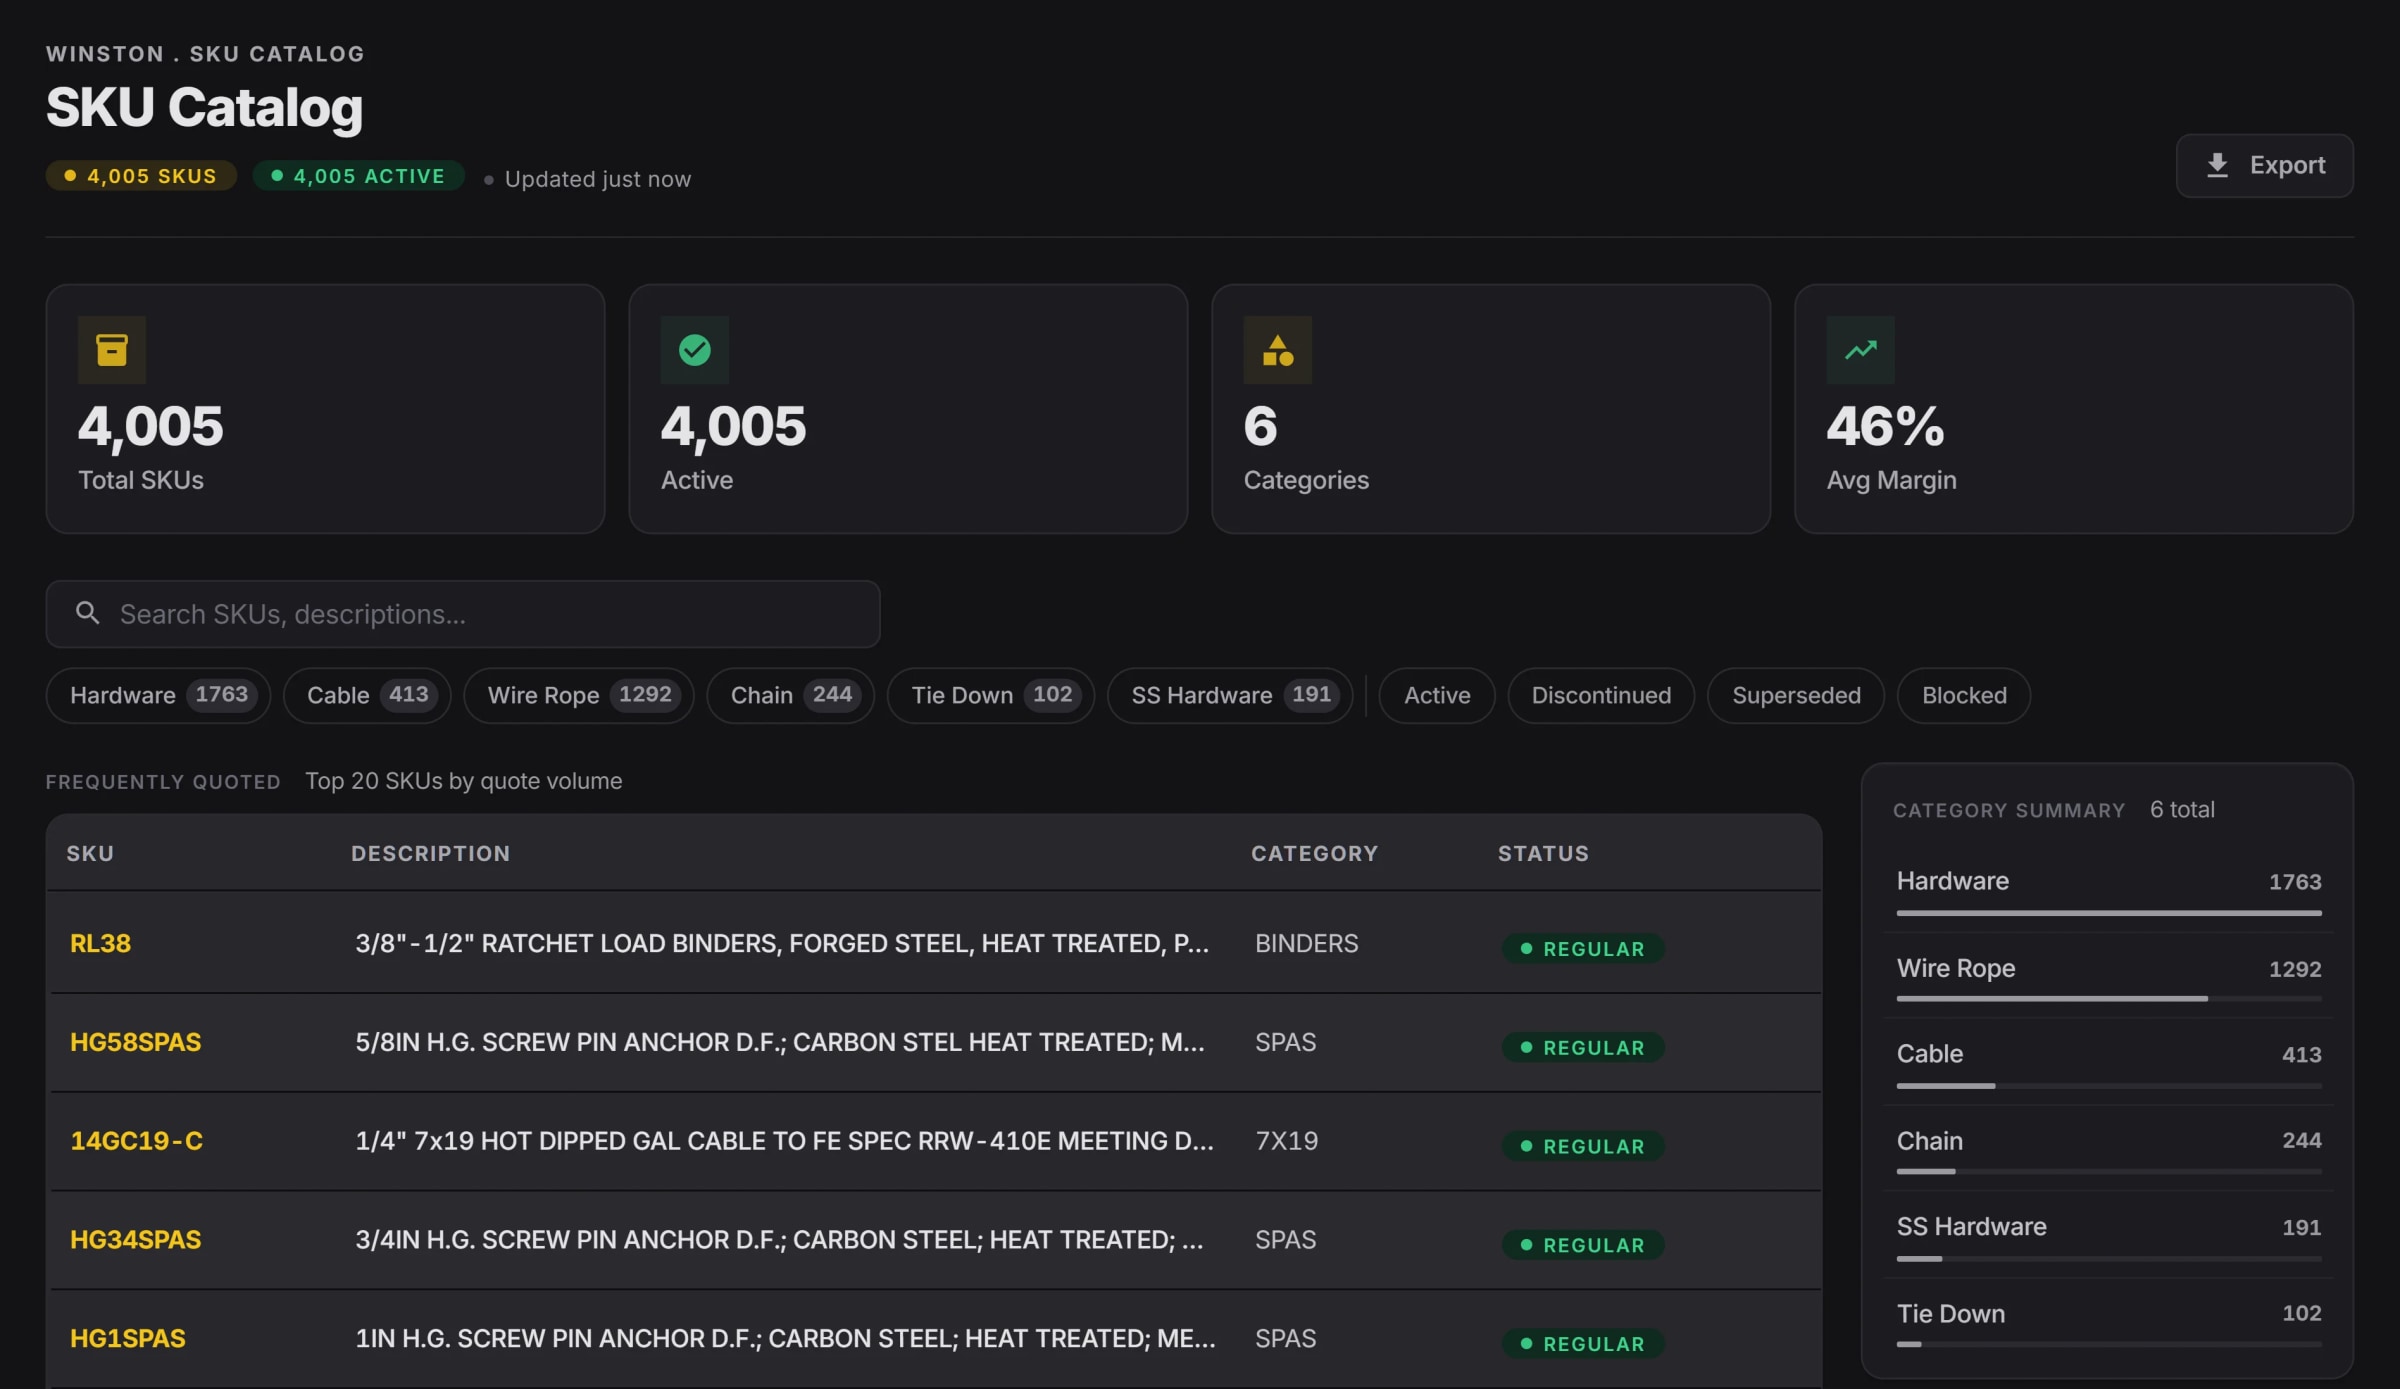This screenshot has height=1389, width=2400.
Task: Filter by SS Hardware 191
Action: 1230,695
